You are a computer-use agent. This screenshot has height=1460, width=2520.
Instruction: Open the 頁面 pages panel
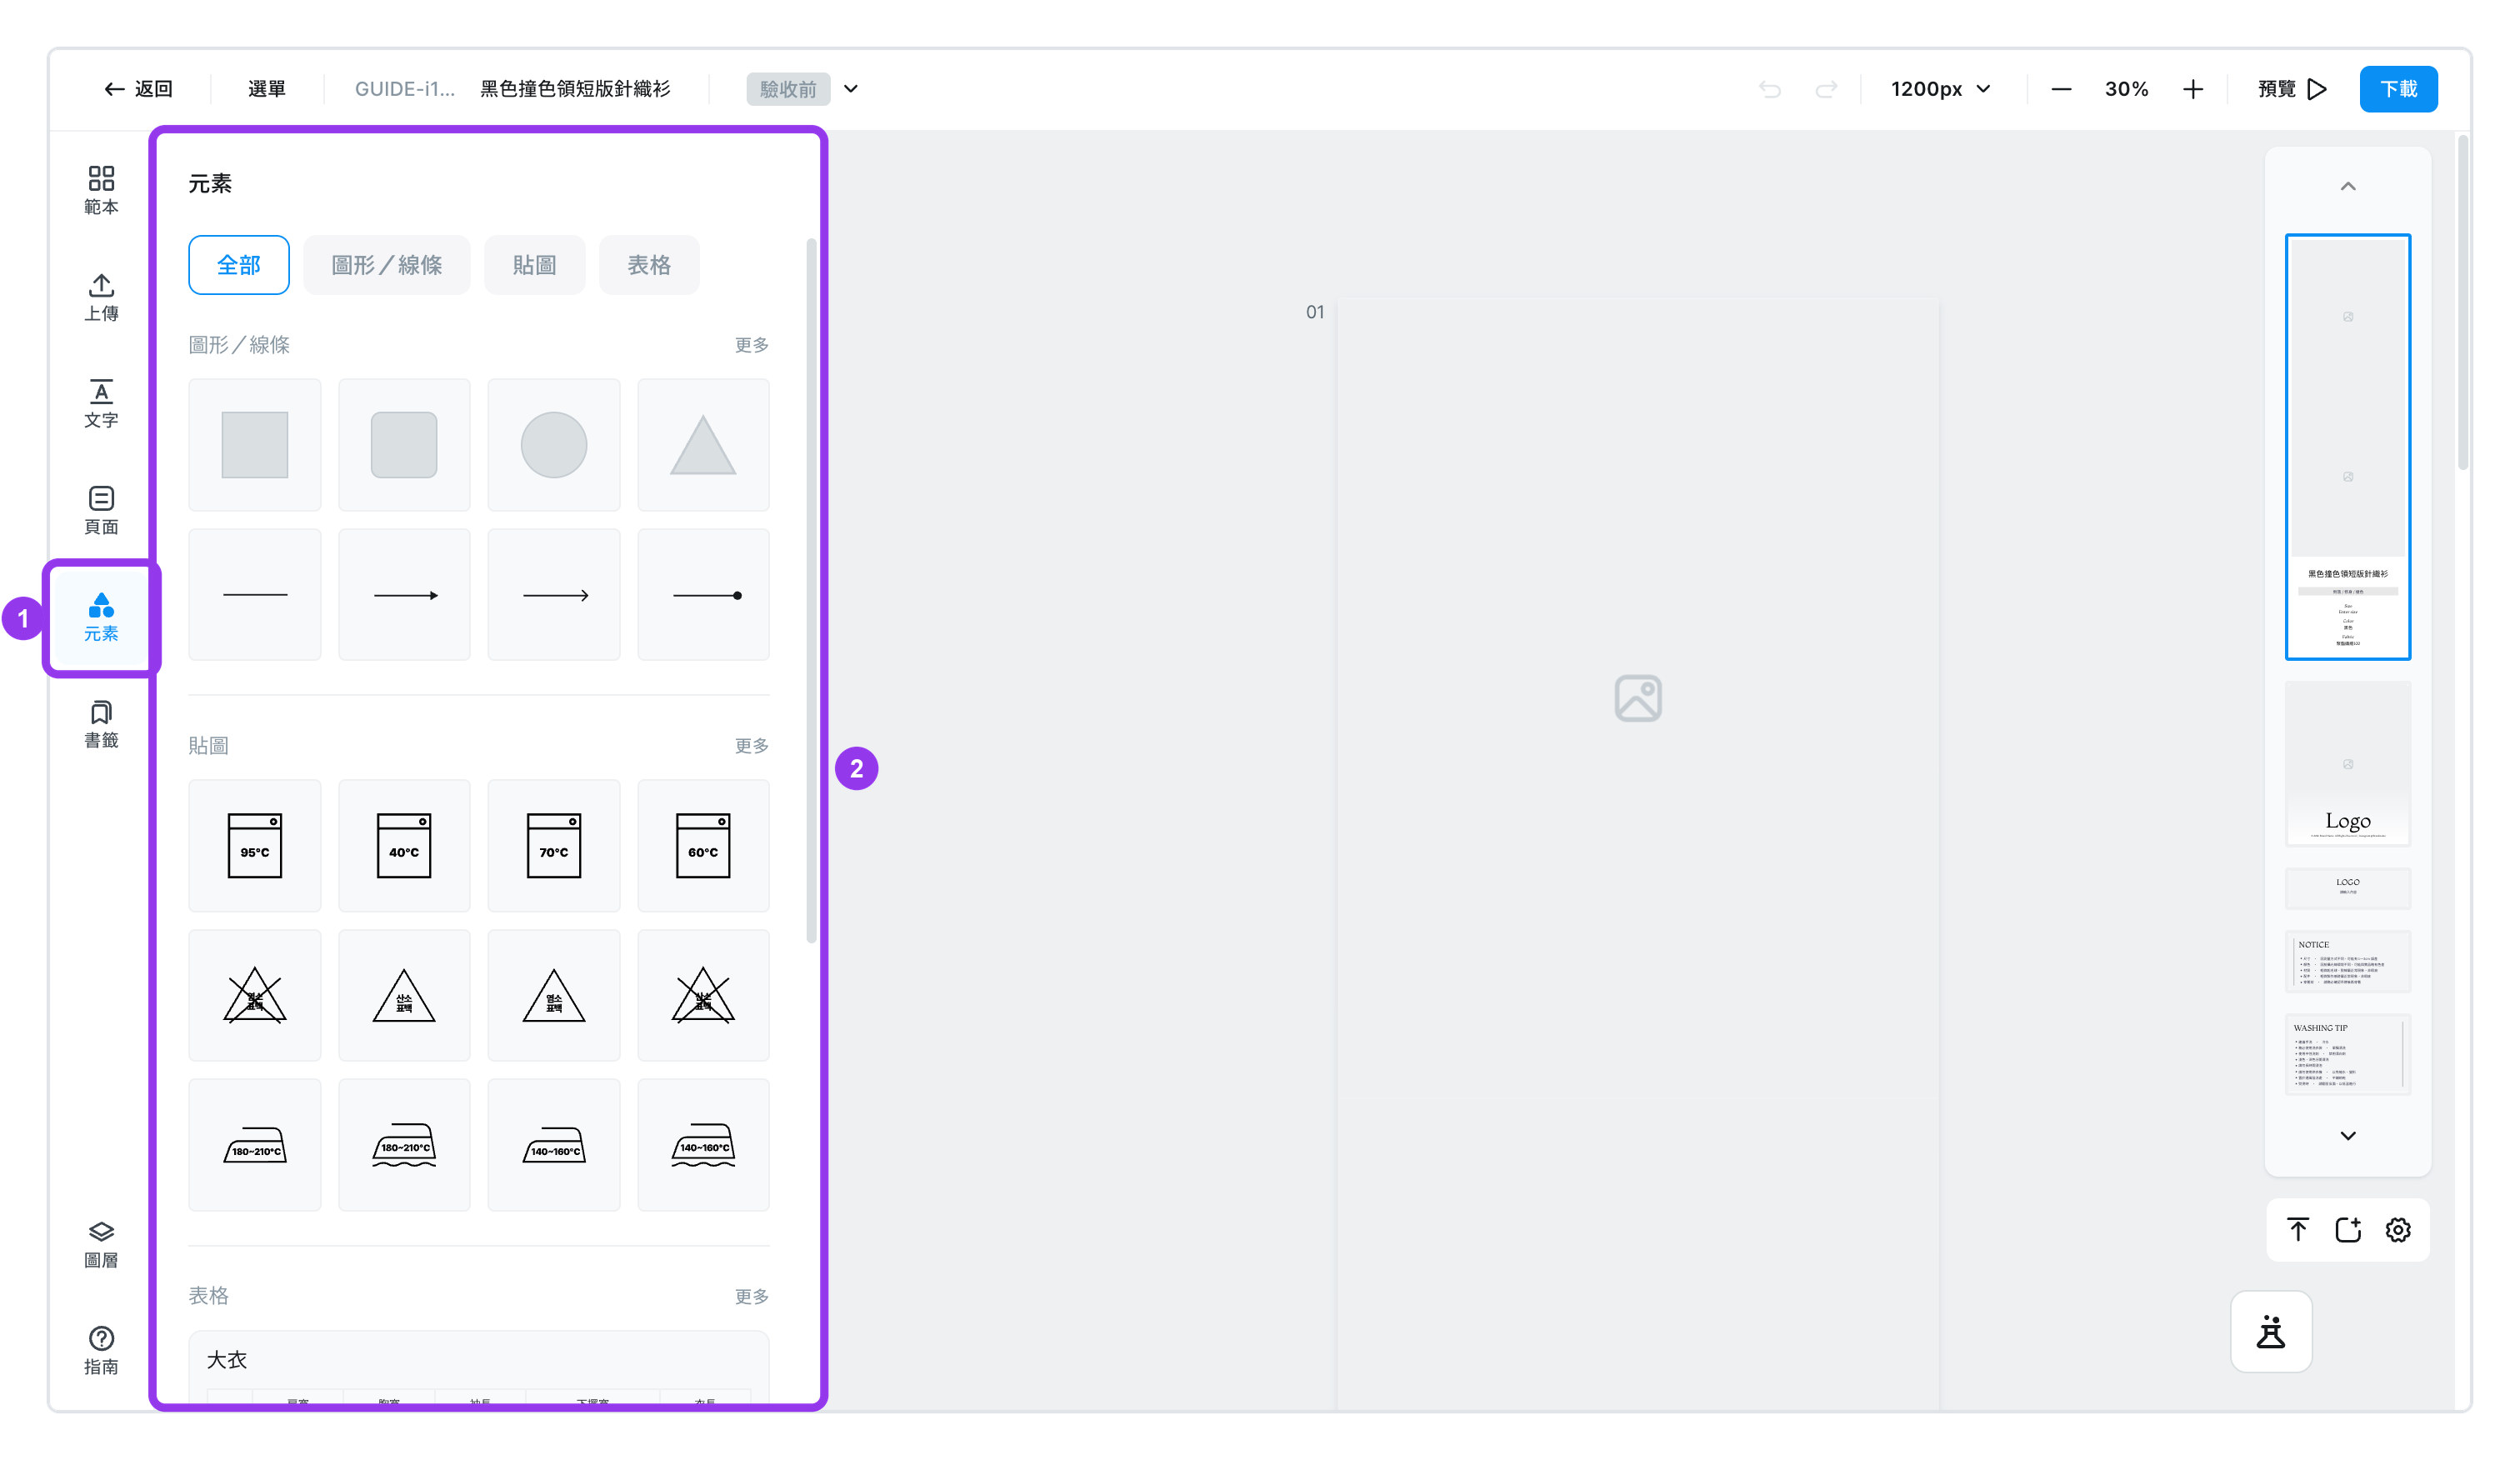coord(101,511)
